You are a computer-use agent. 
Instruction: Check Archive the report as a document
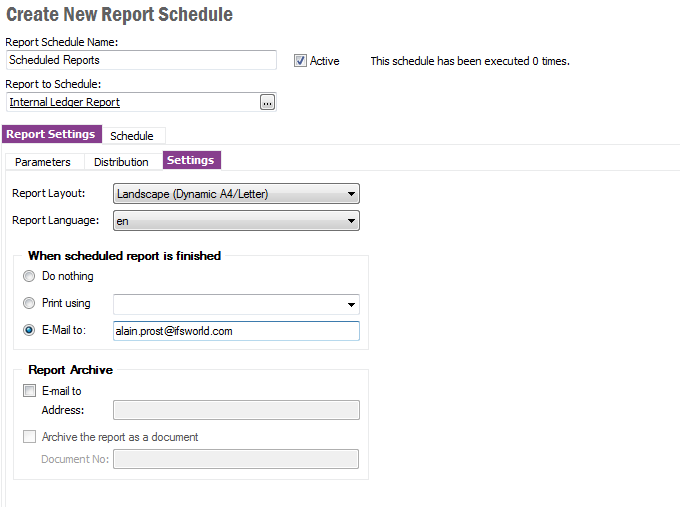tap(29, 437)
